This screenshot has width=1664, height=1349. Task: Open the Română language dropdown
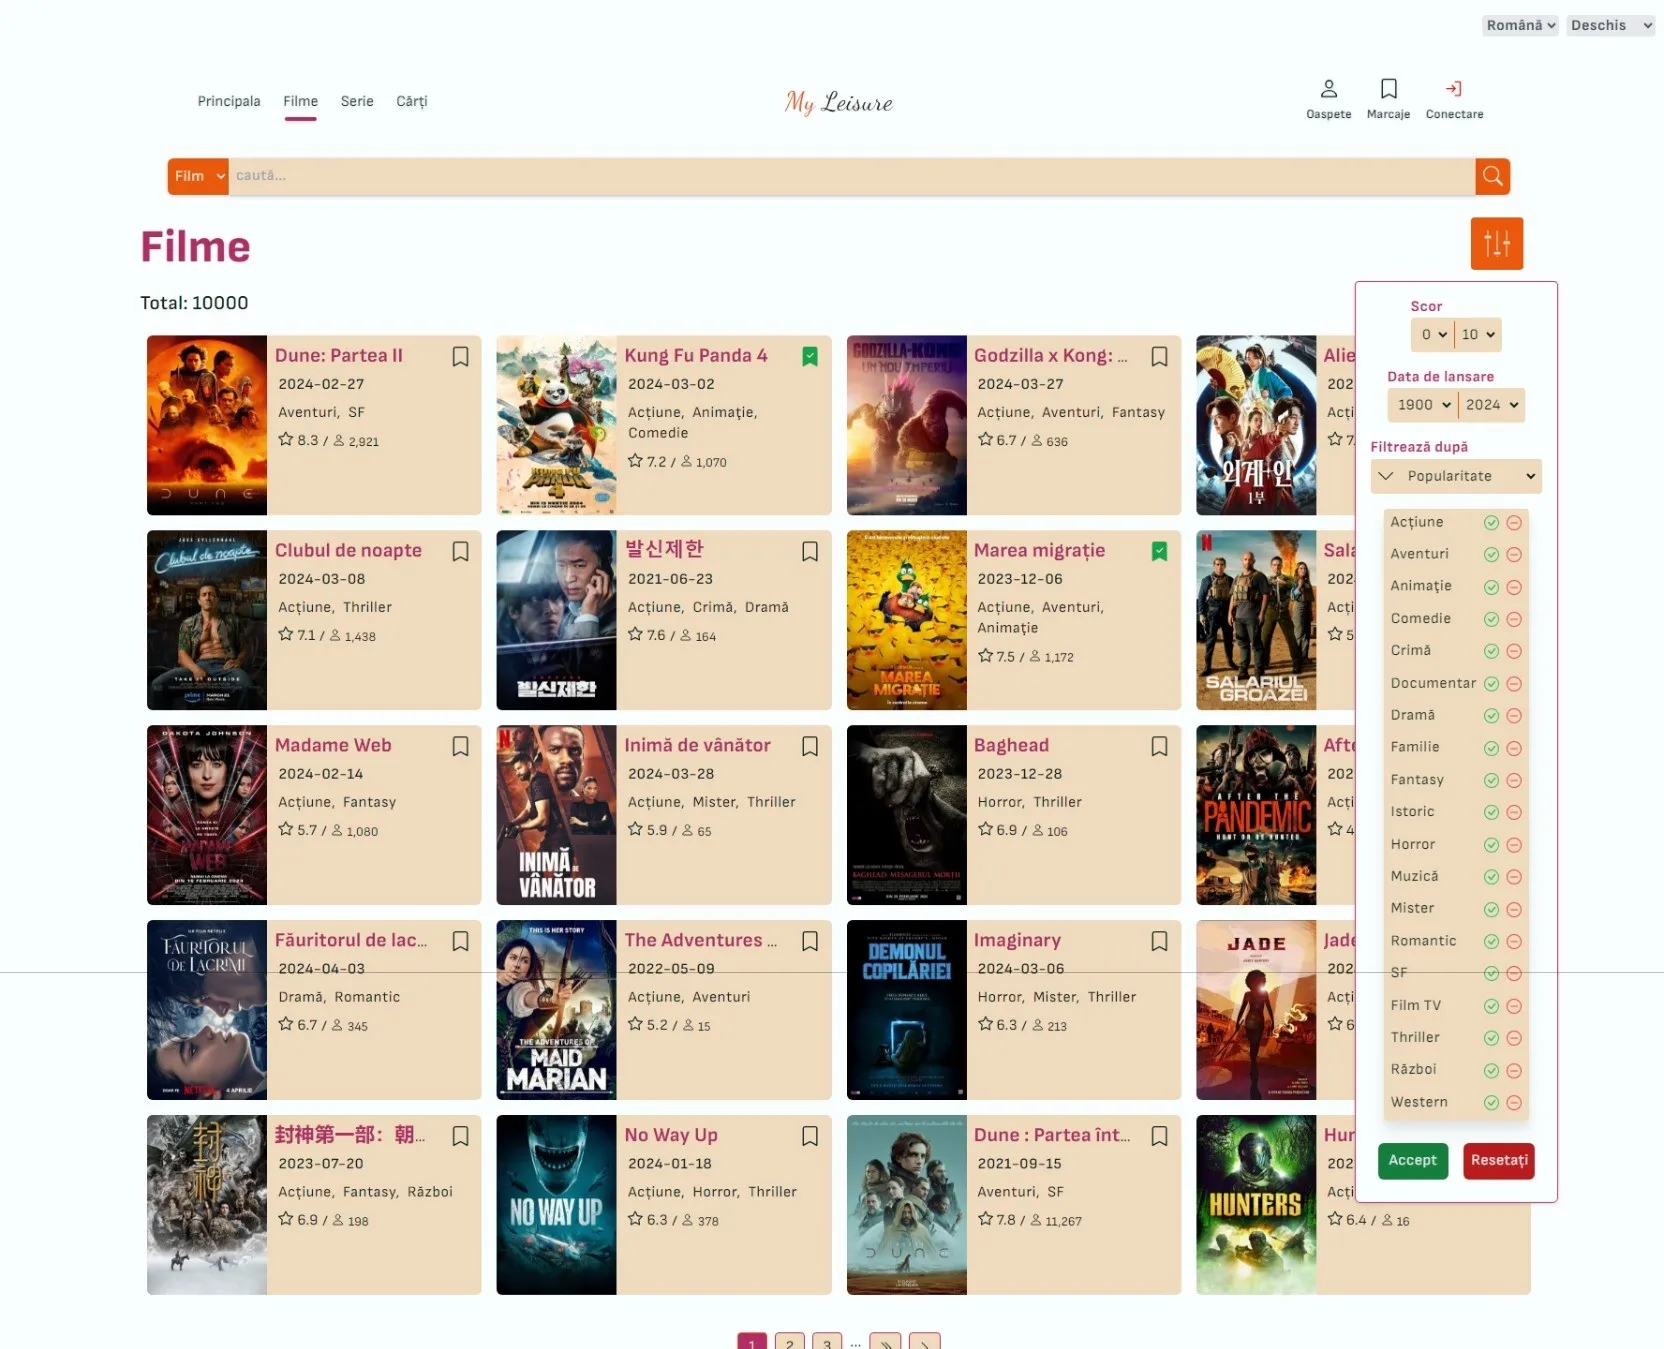pos(1520,25)
